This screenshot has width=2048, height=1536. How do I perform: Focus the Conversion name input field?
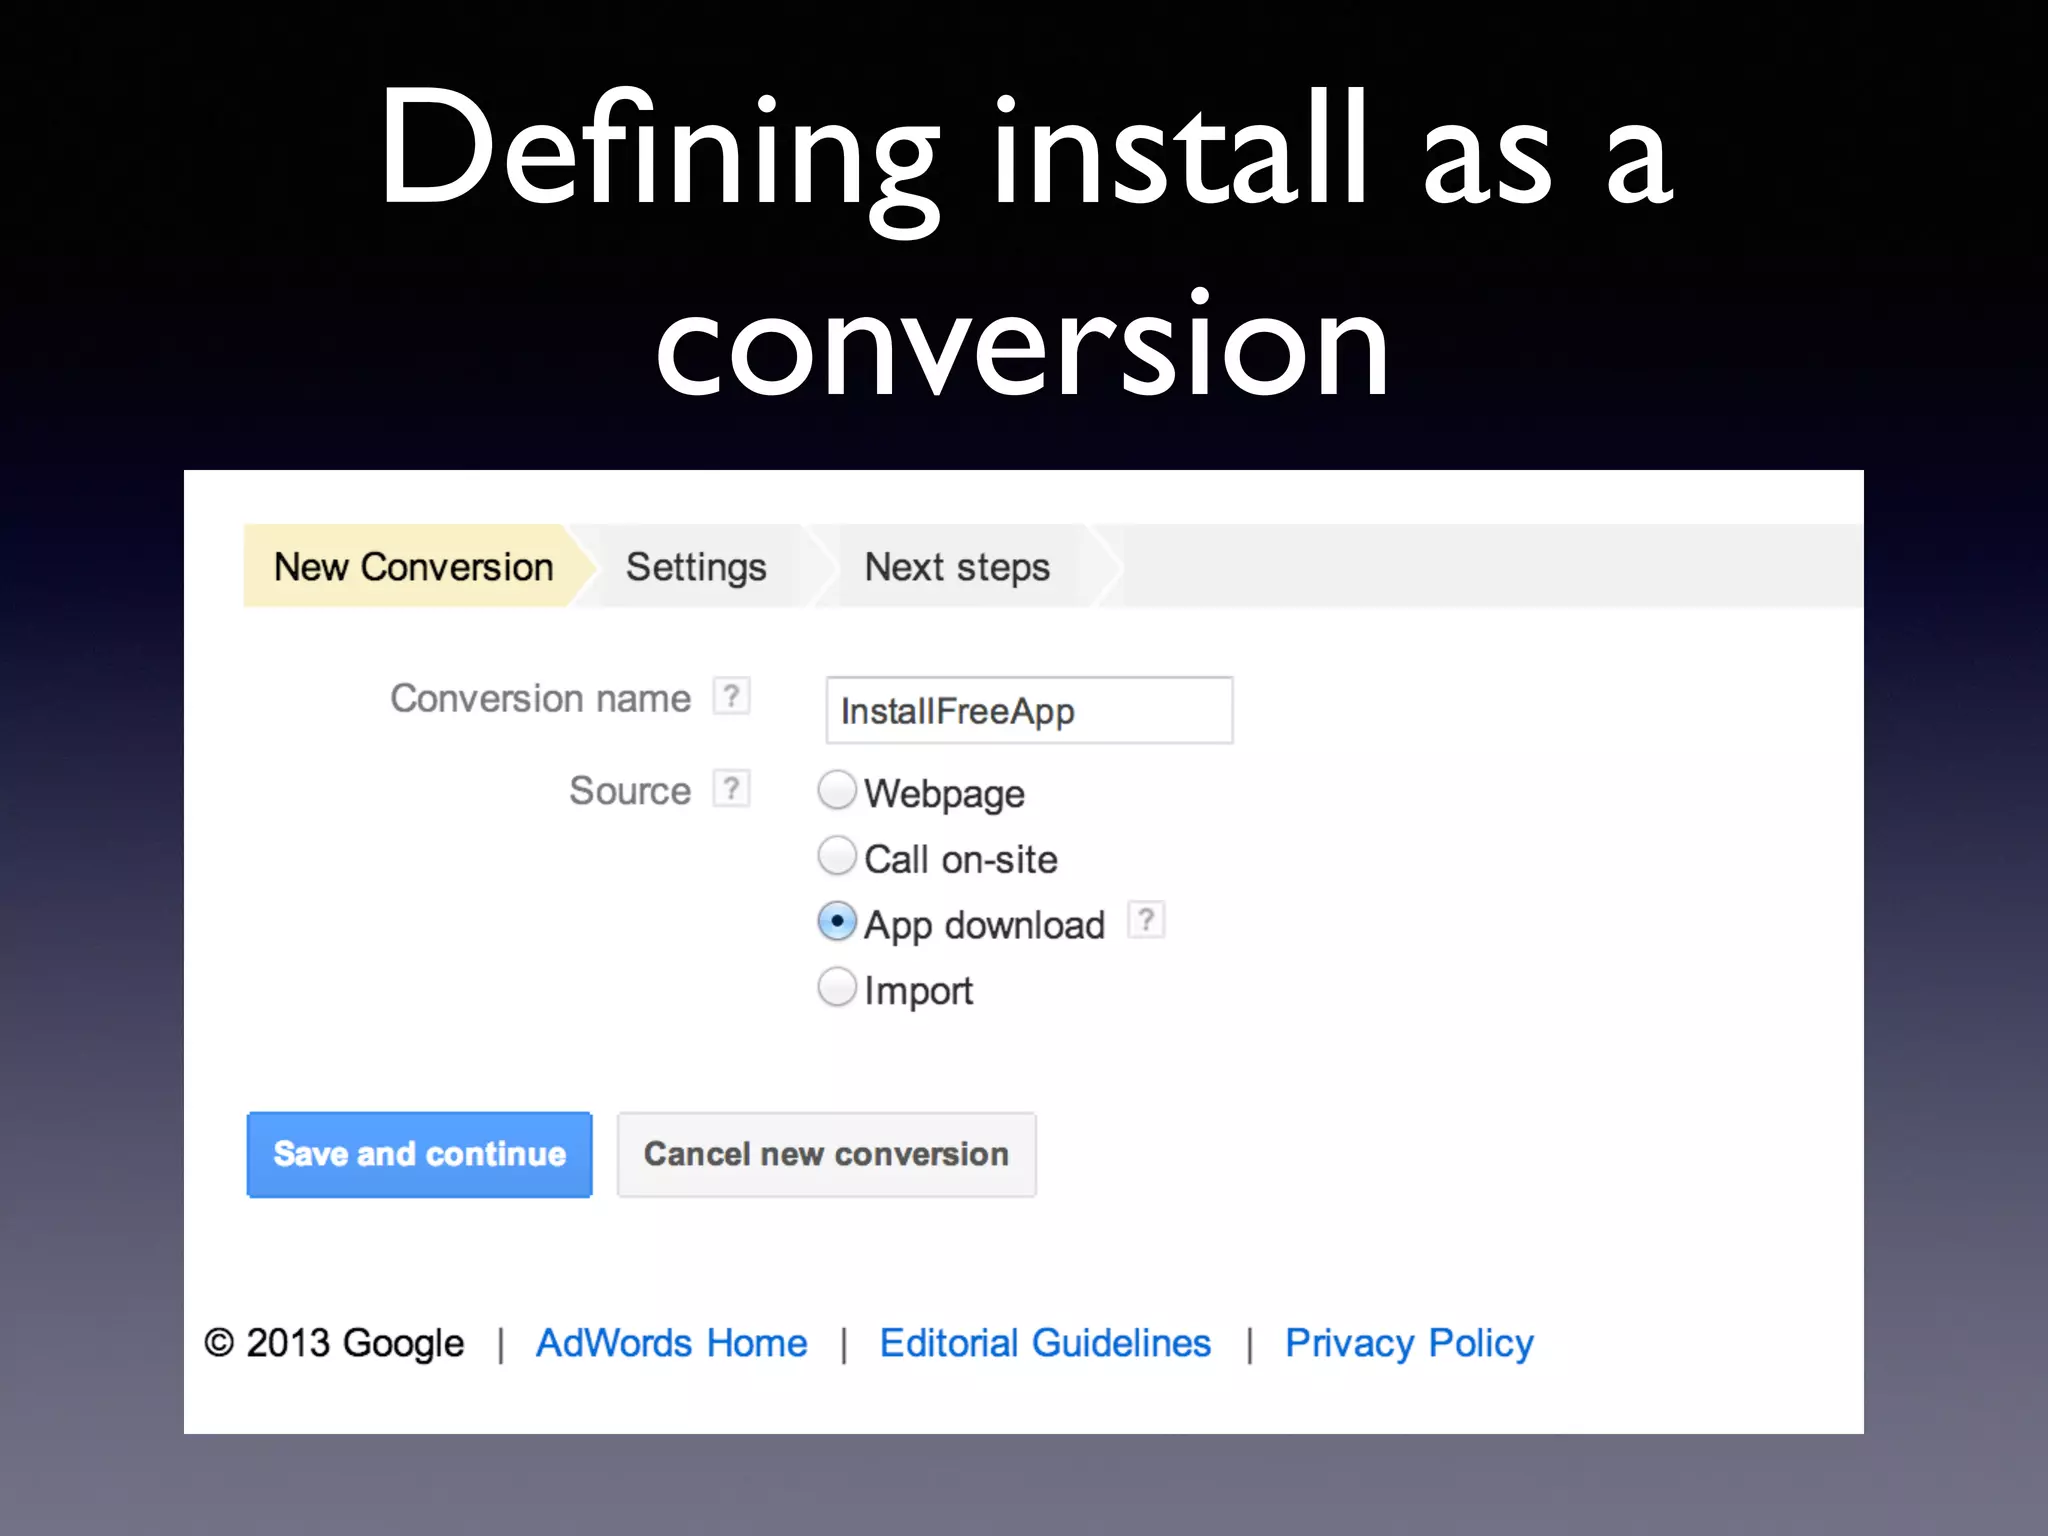(x=1029, y=710)
